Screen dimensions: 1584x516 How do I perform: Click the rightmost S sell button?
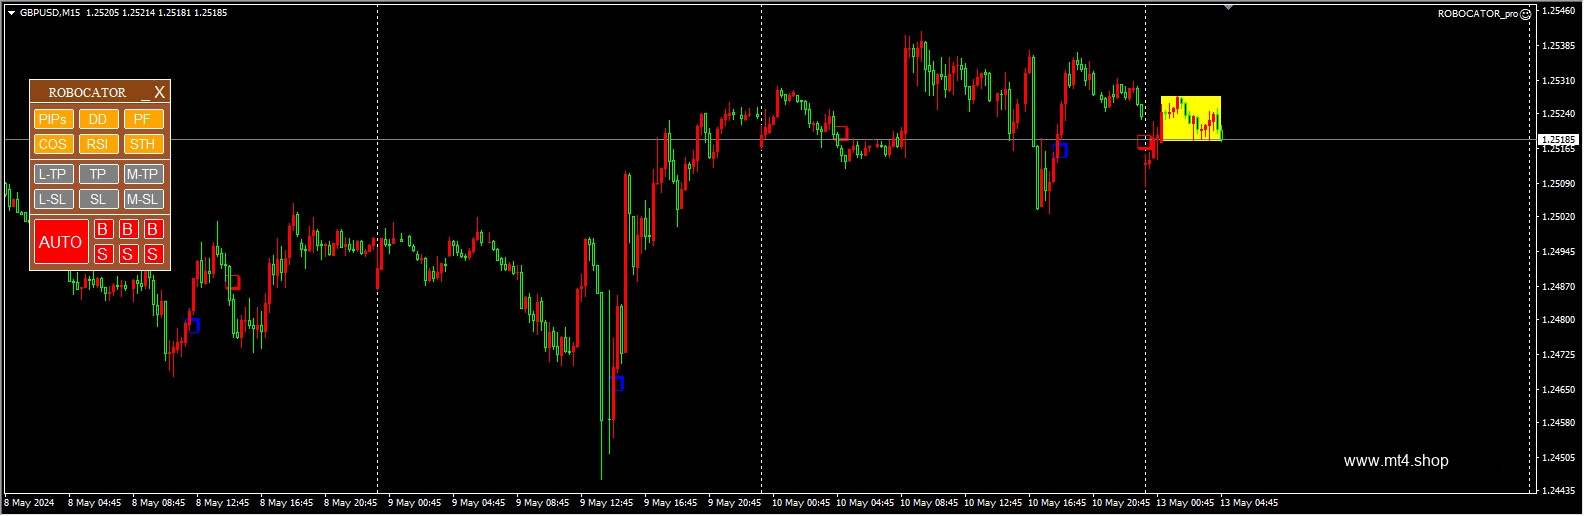(153, 254)
